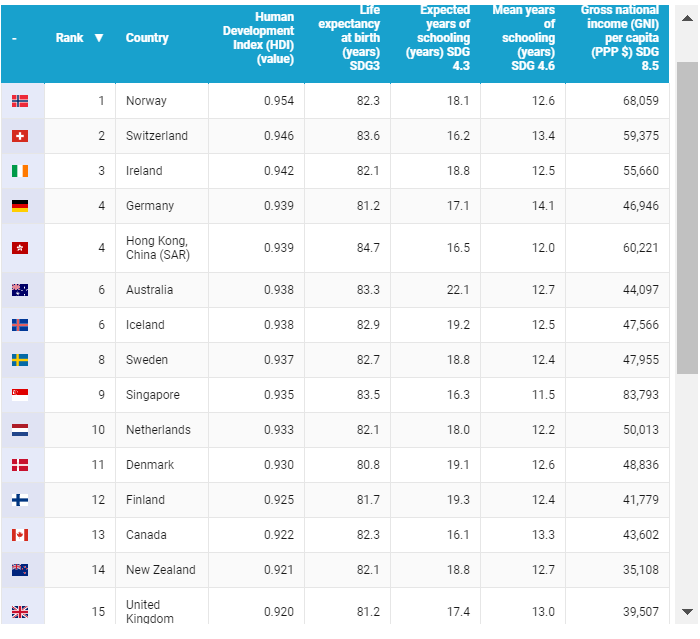700x639 pixels.
Task: Sort by Life expectancy at birth header
Action: 349,38
